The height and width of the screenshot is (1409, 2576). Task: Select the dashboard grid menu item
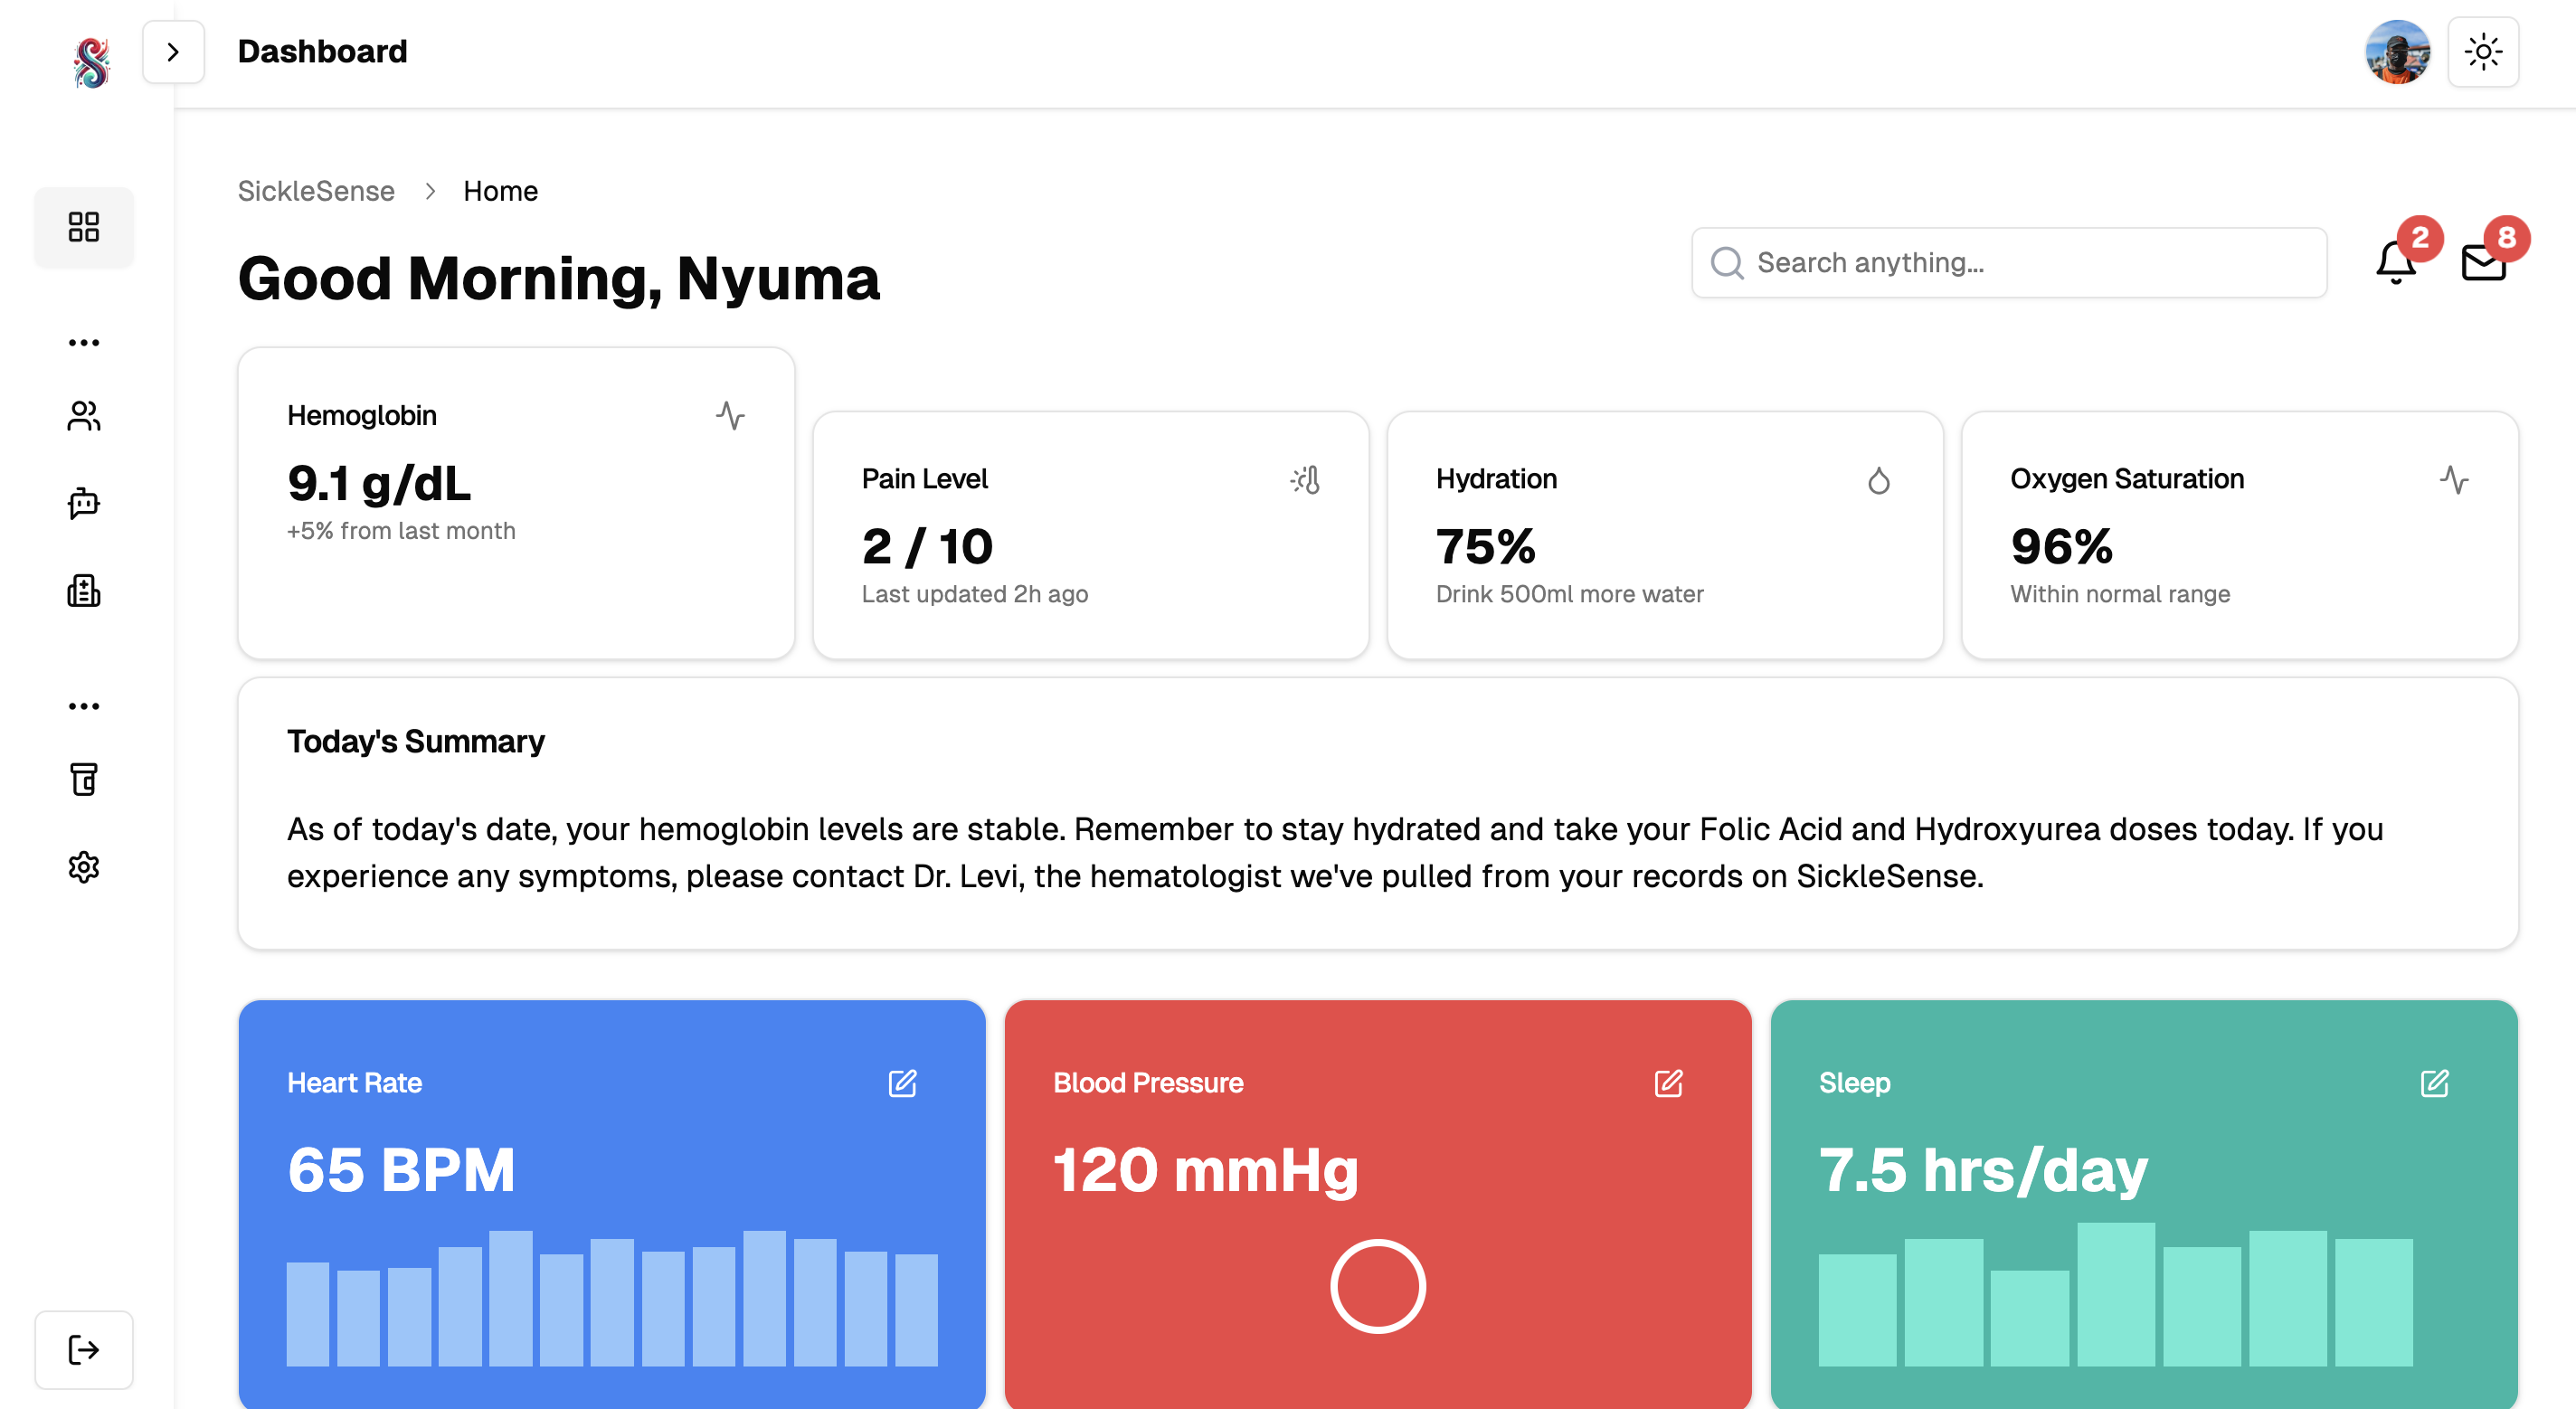[x=84, y=227]
